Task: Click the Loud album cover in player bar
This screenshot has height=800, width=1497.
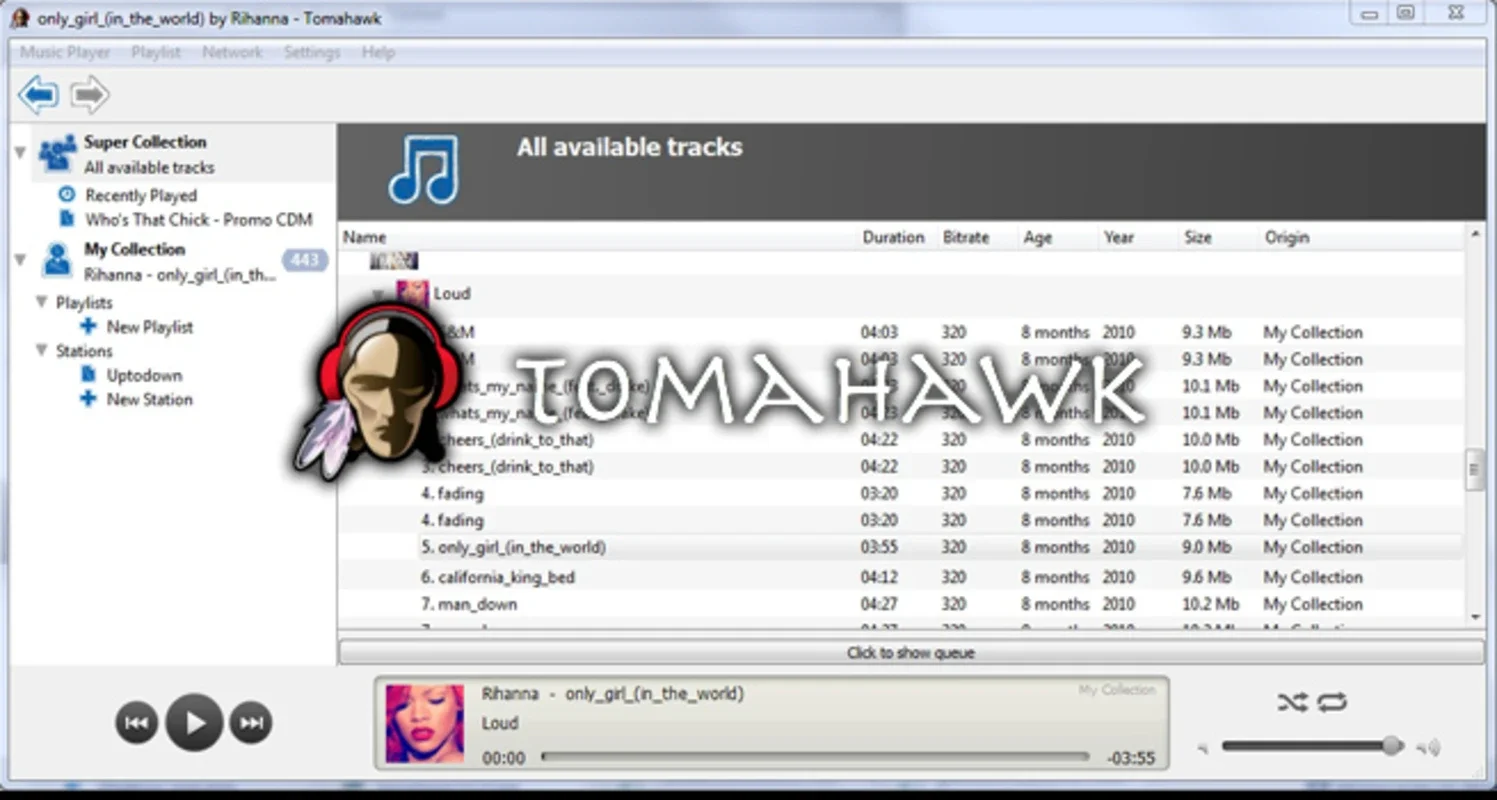Action: click(x=425, y=723)
